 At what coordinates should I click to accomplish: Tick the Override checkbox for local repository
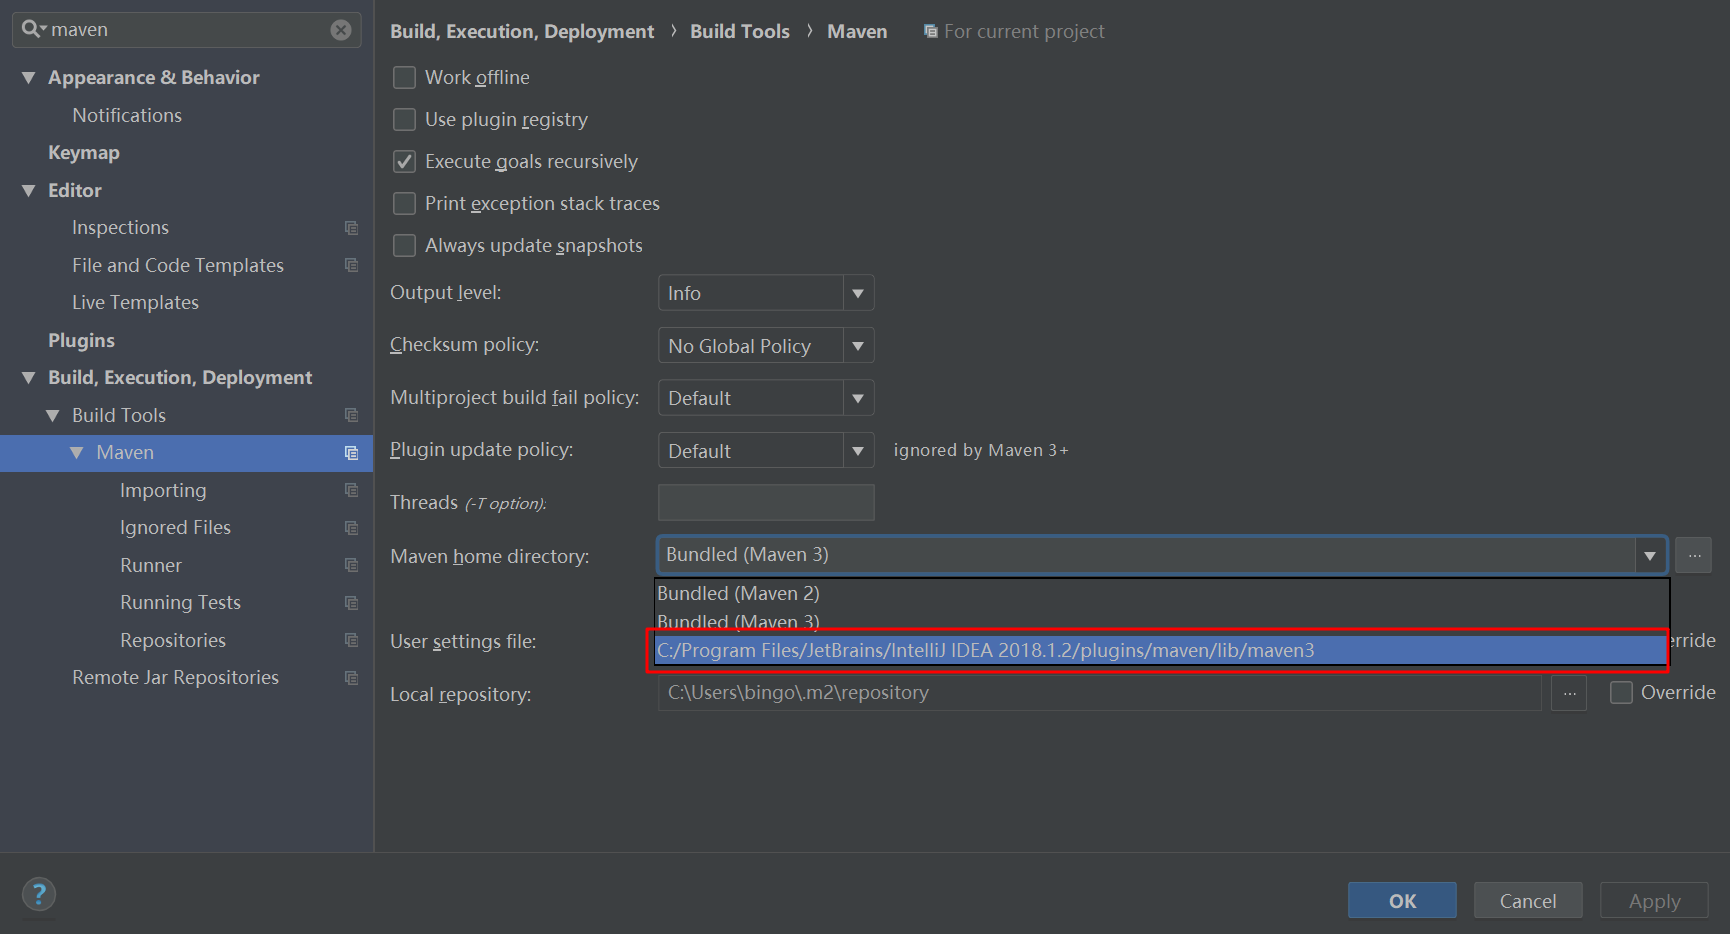1621,692
